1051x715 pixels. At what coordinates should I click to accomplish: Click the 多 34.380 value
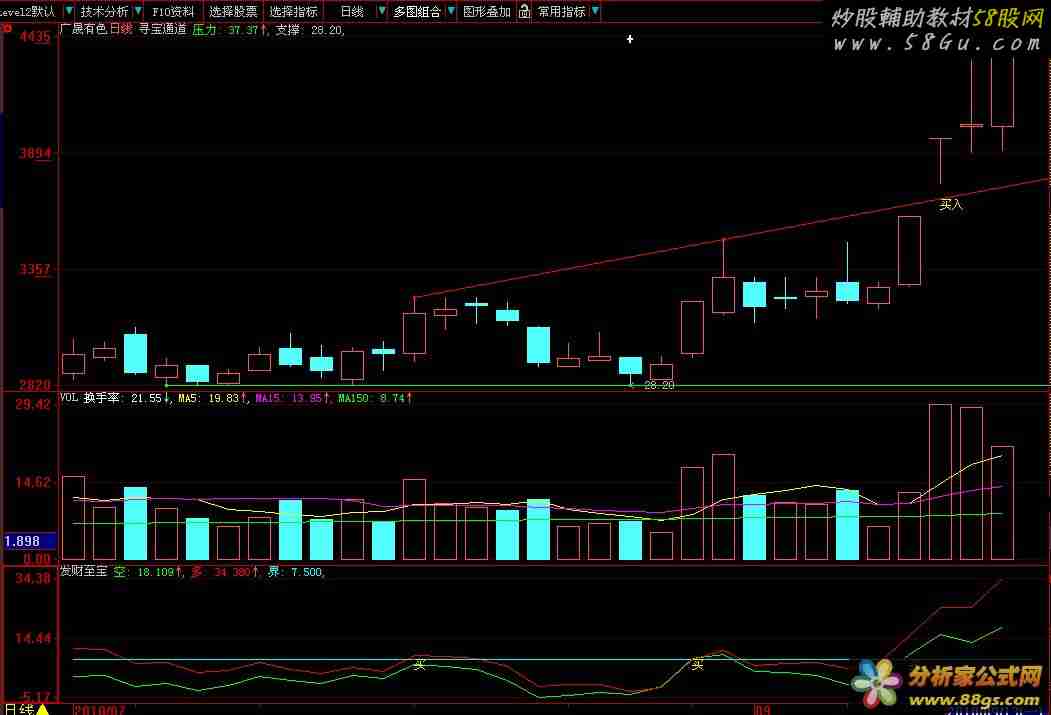225,572
